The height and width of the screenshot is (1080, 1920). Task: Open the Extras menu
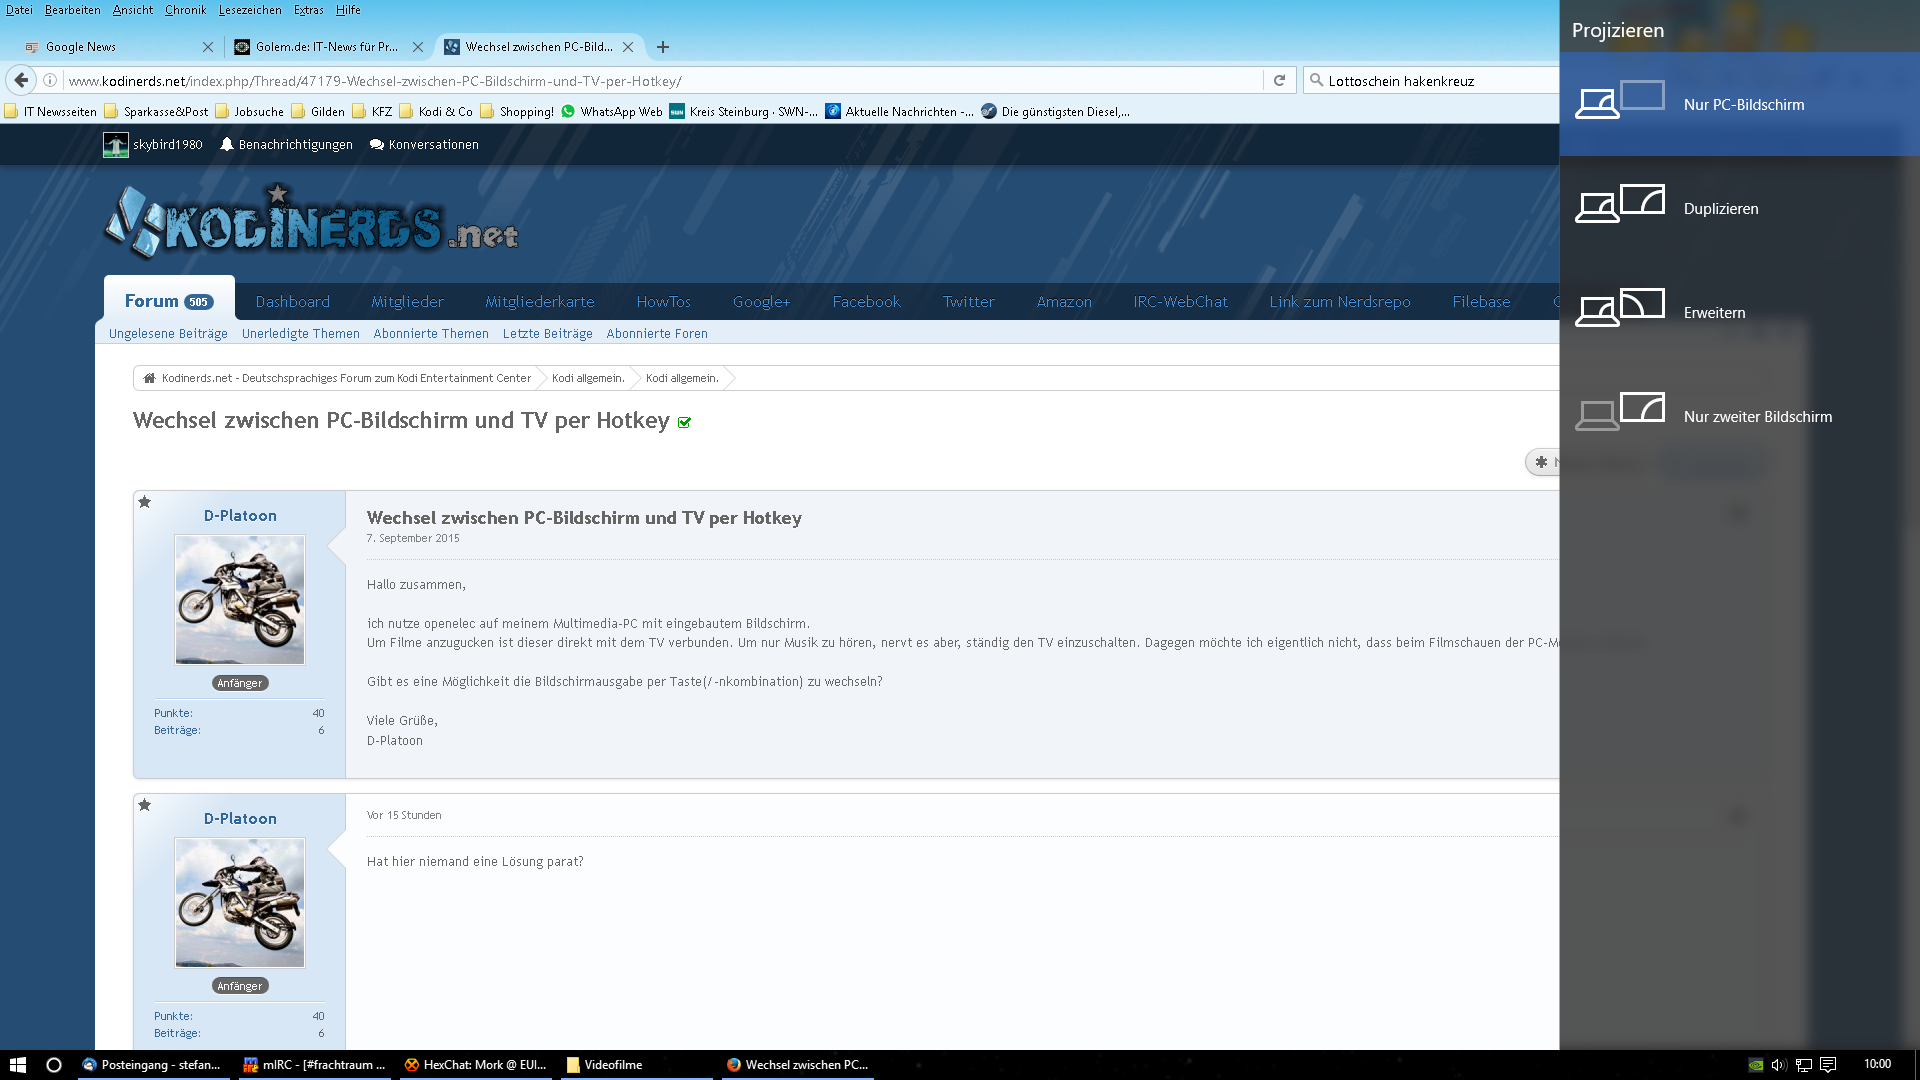(x=309, y=10)
